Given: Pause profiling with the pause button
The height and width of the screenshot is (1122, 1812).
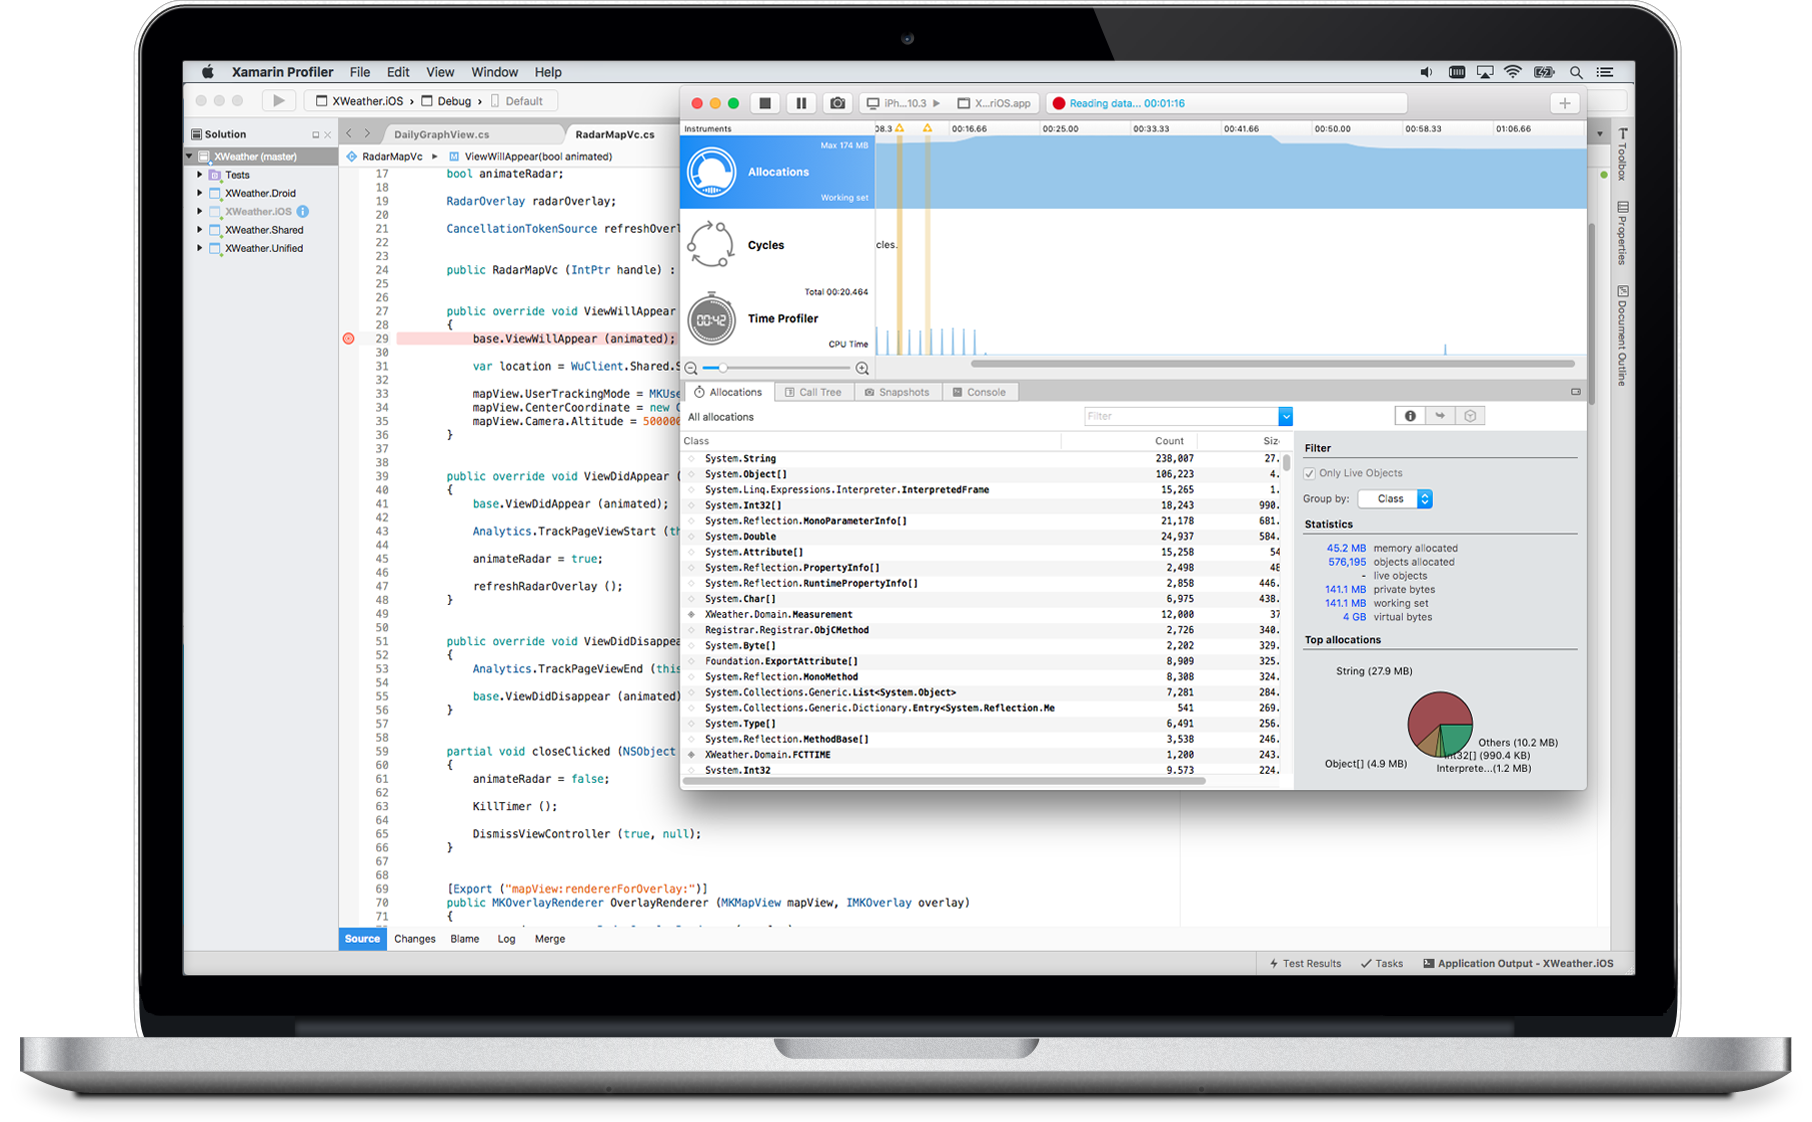Looking at the screenshot, I should 801,103.
